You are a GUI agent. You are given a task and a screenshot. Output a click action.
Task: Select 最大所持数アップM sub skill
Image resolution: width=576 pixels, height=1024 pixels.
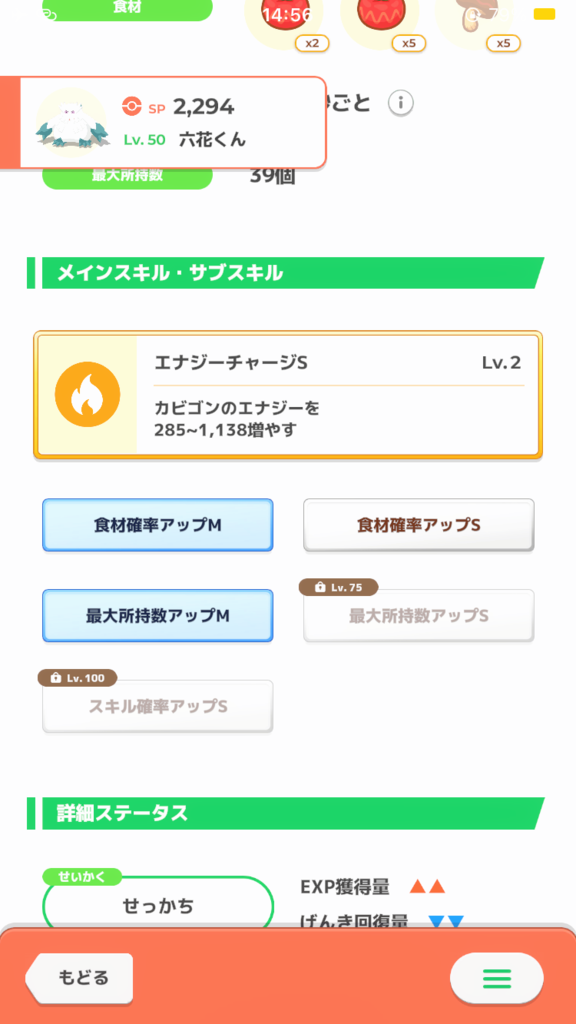[x=157, y=616]
